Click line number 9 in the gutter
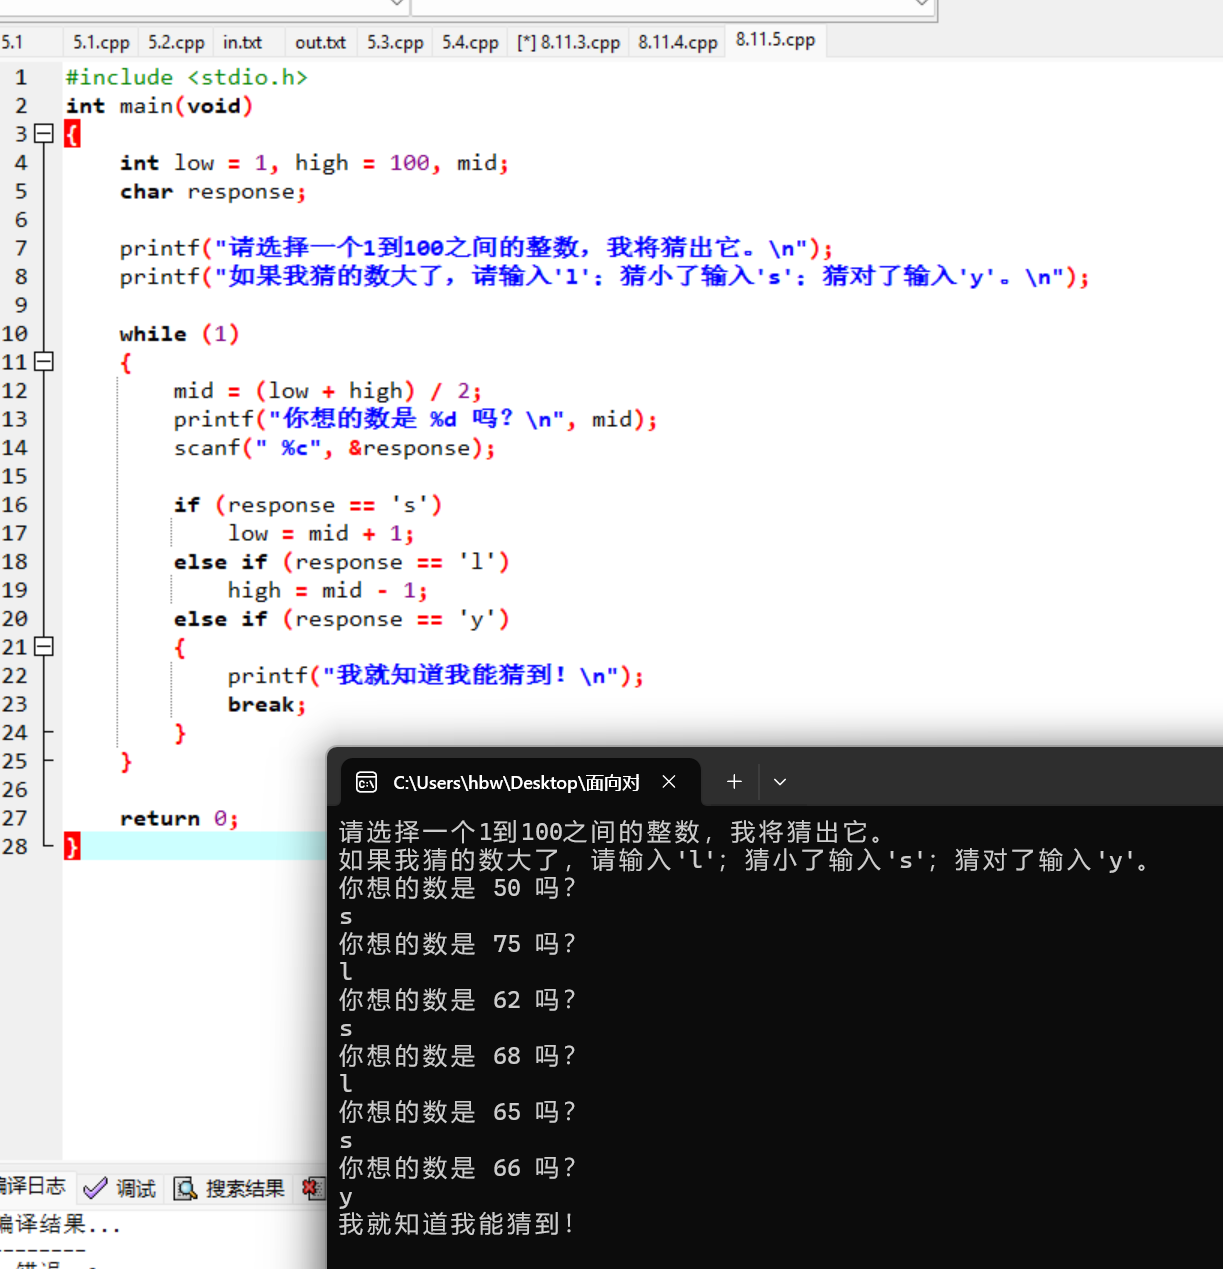Screen dimensions: 1223x1269 21,305
